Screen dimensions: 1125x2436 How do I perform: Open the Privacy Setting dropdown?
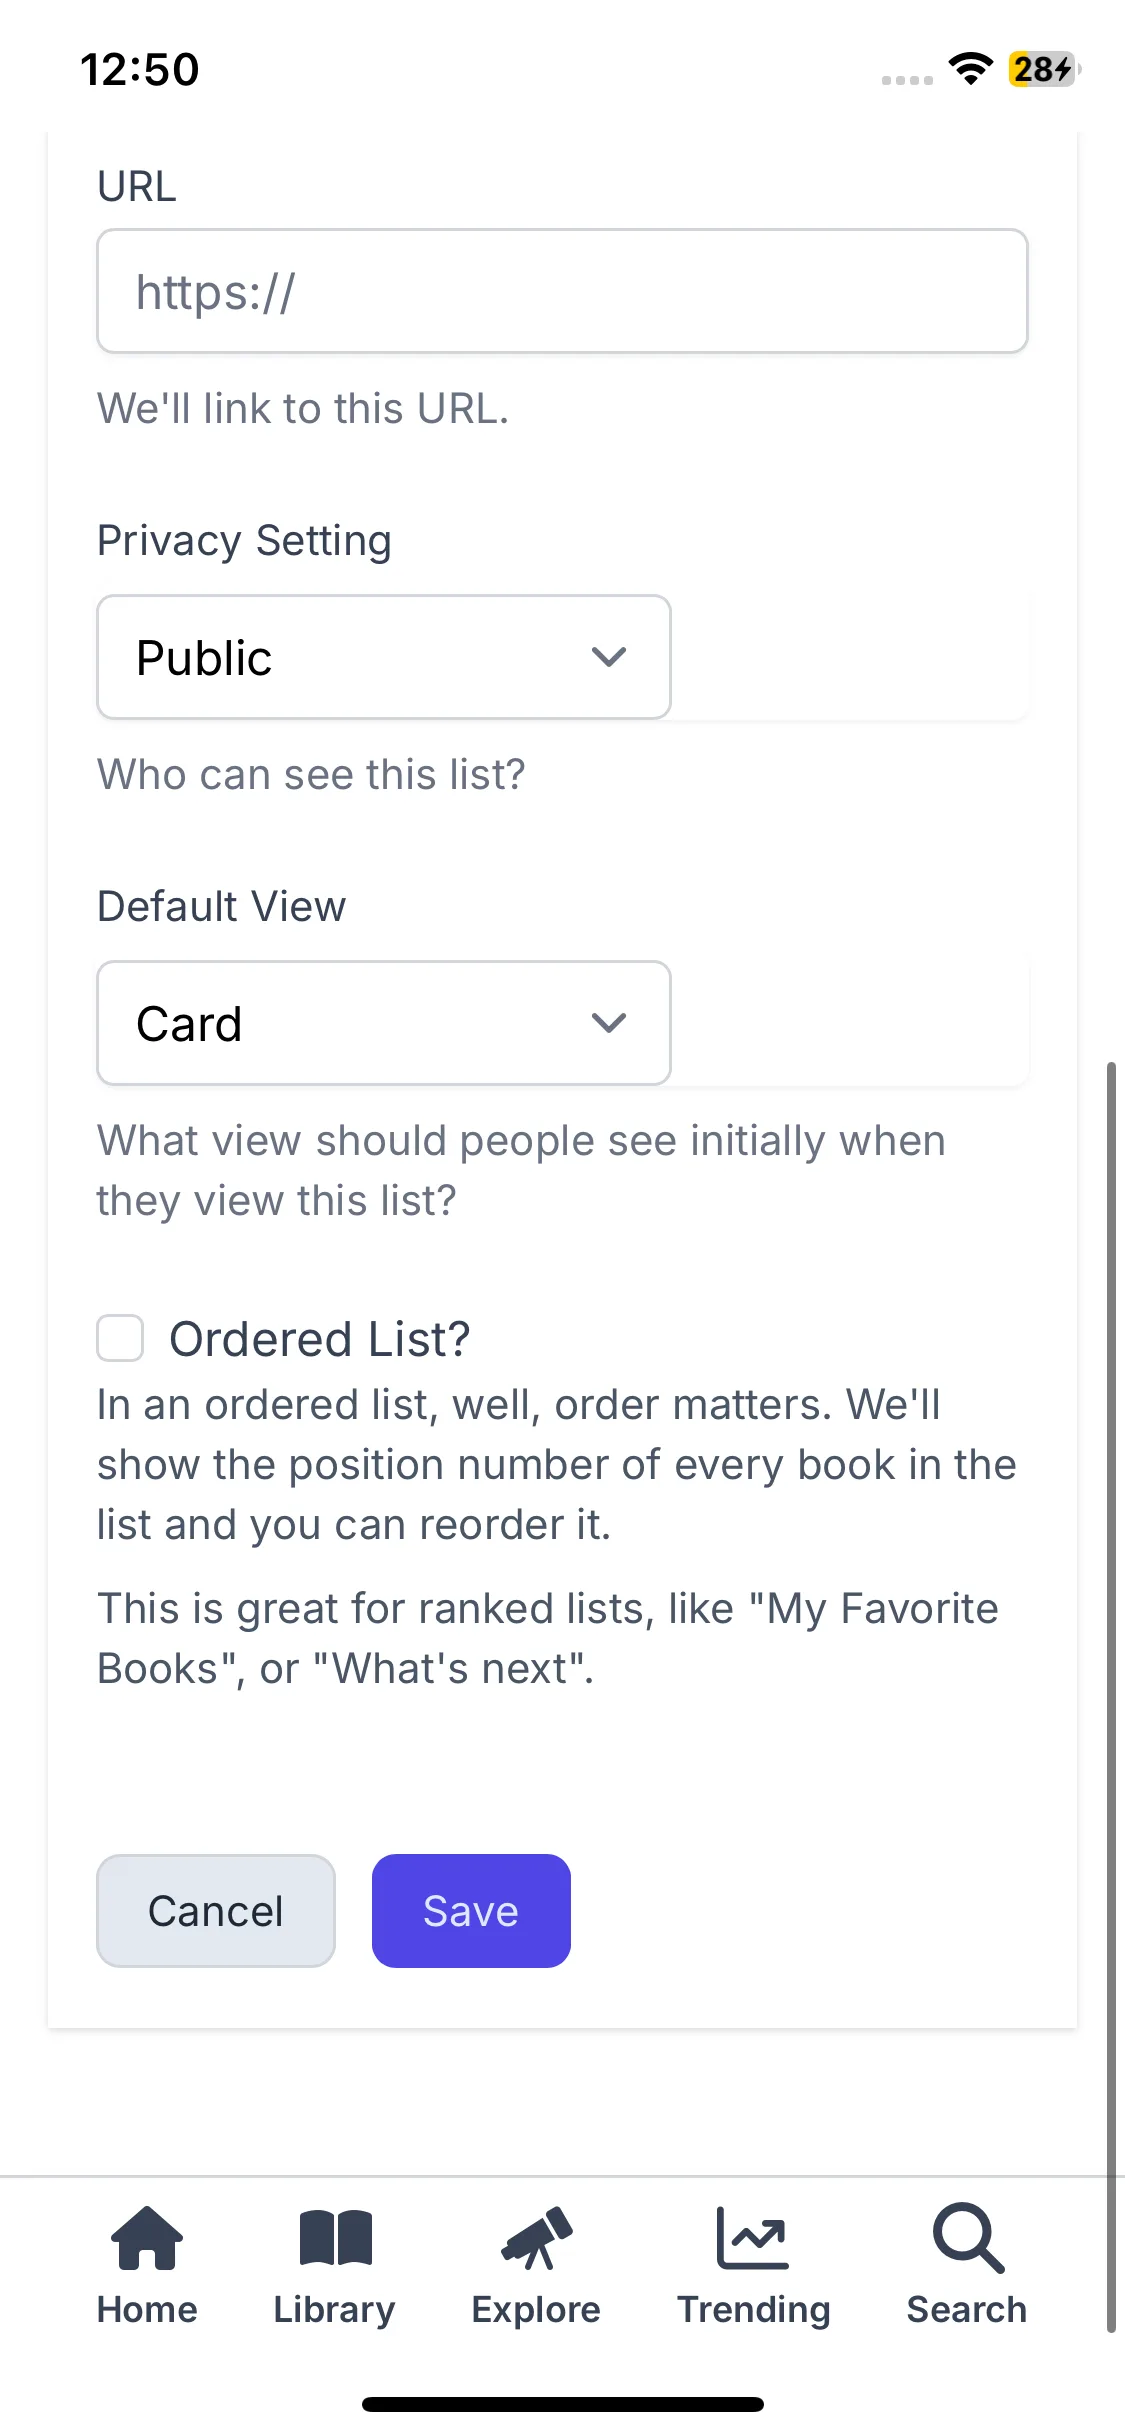point(383,657)
